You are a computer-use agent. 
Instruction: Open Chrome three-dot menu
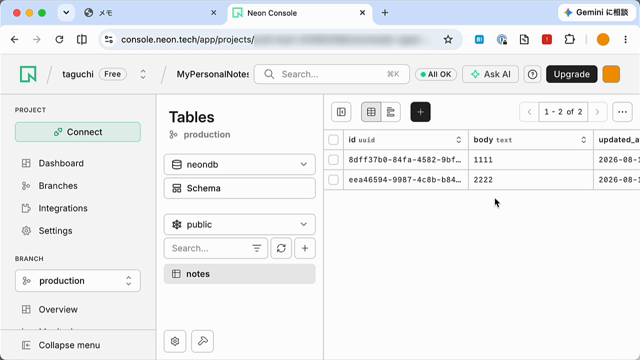[625, 40]
